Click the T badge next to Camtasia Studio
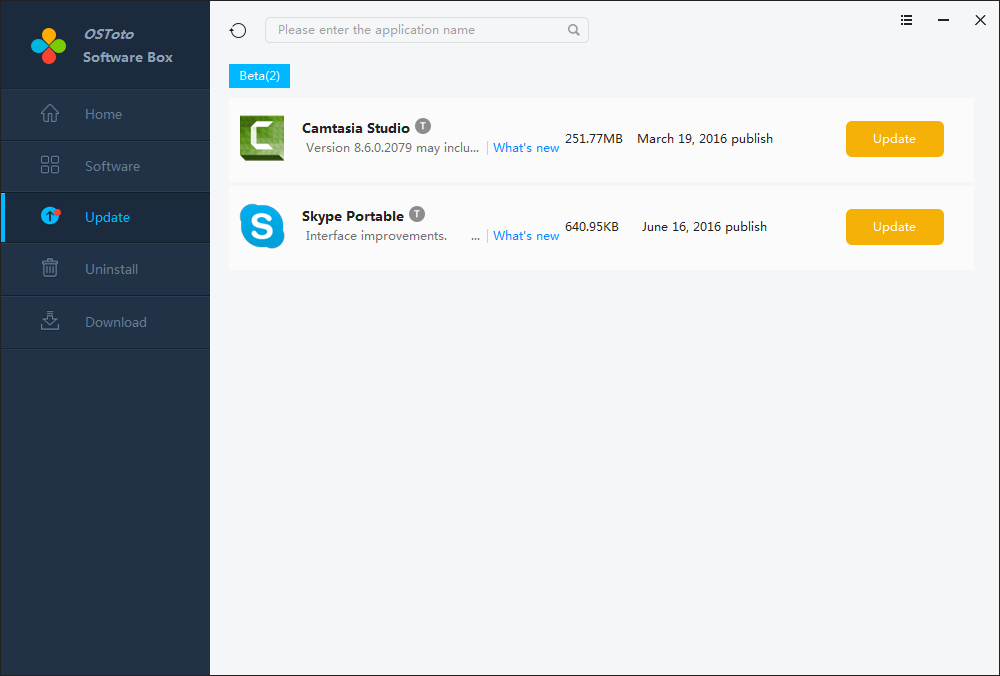 click(x=423, y=126)
